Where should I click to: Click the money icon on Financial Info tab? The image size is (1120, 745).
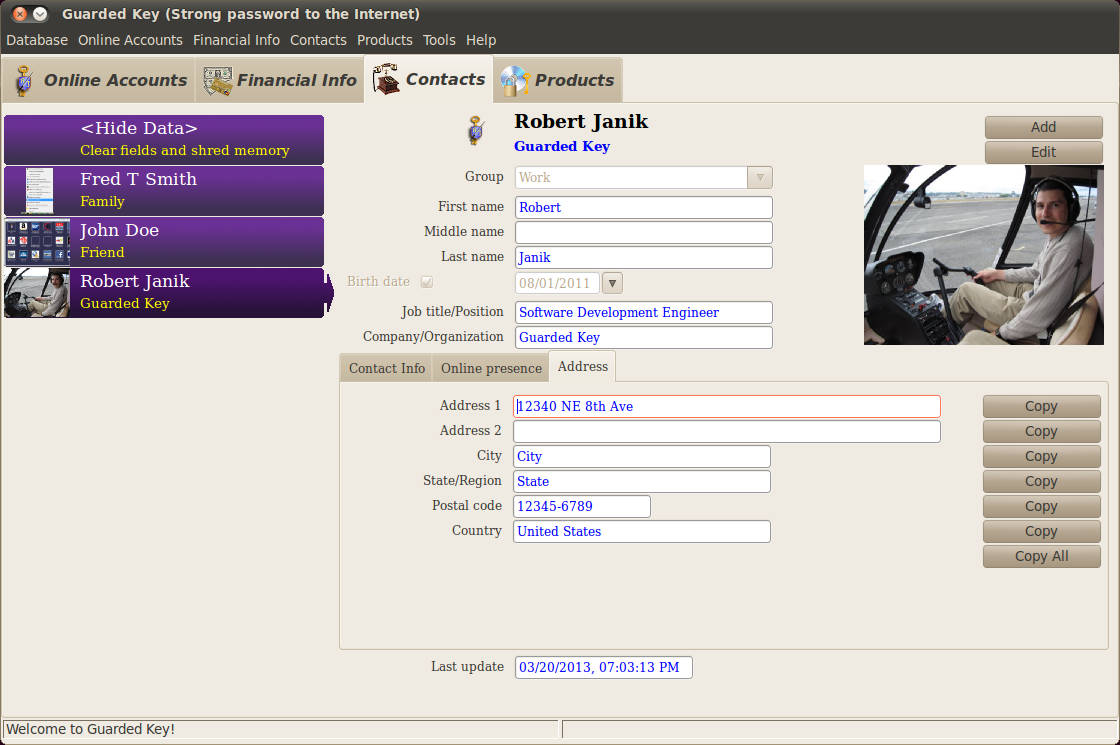tap(217, 81)
